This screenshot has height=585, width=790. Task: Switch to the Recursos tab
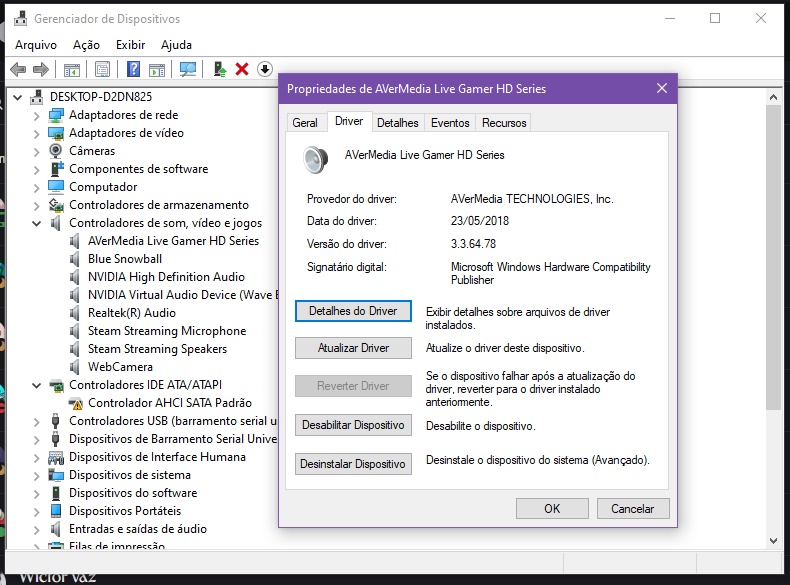(x=504, y=123)
